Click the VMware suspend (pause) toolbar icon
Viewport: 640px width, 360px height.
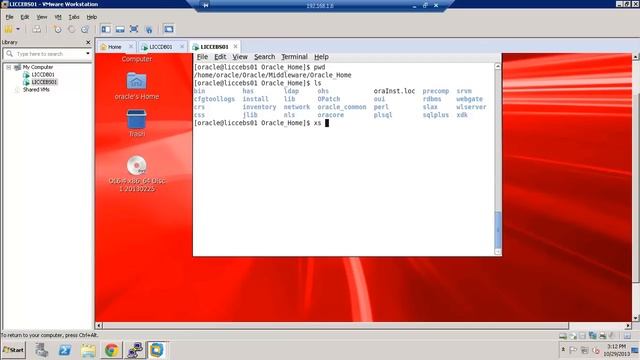pyautogui.click(x=8, y=29)
